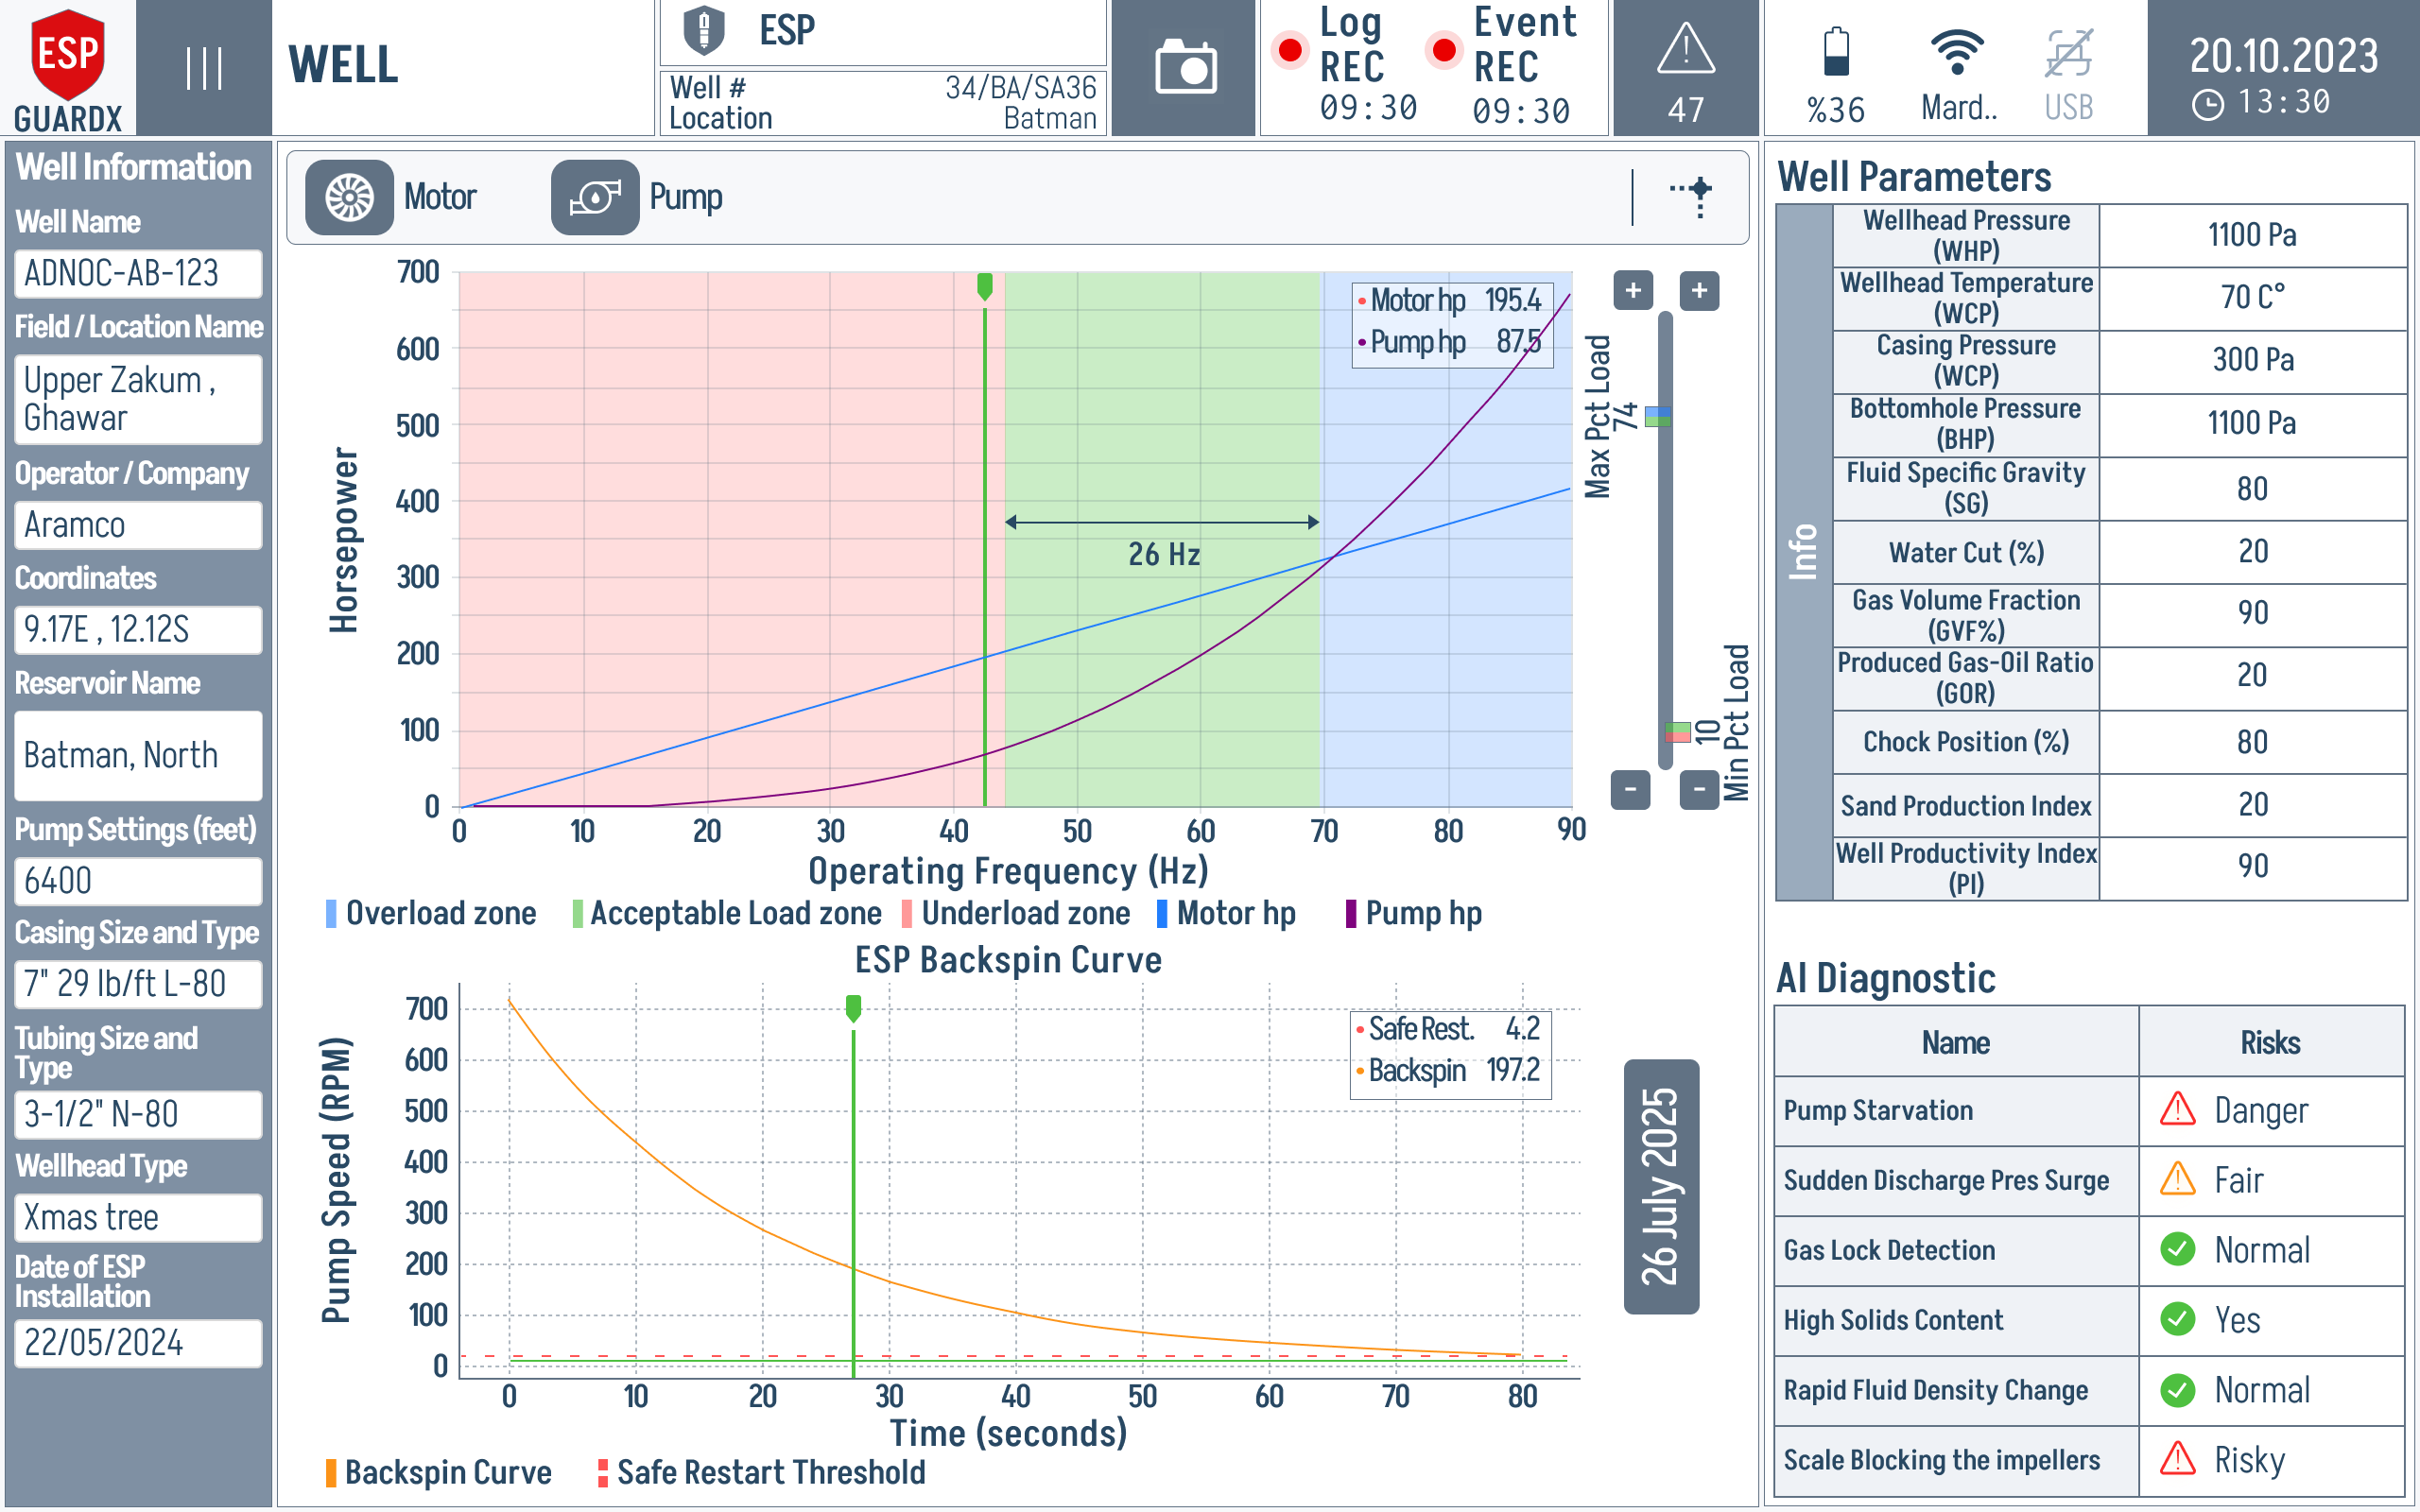Switch to the Pump tab label
2420x1512 pixels.
click(x=686, y=197)
